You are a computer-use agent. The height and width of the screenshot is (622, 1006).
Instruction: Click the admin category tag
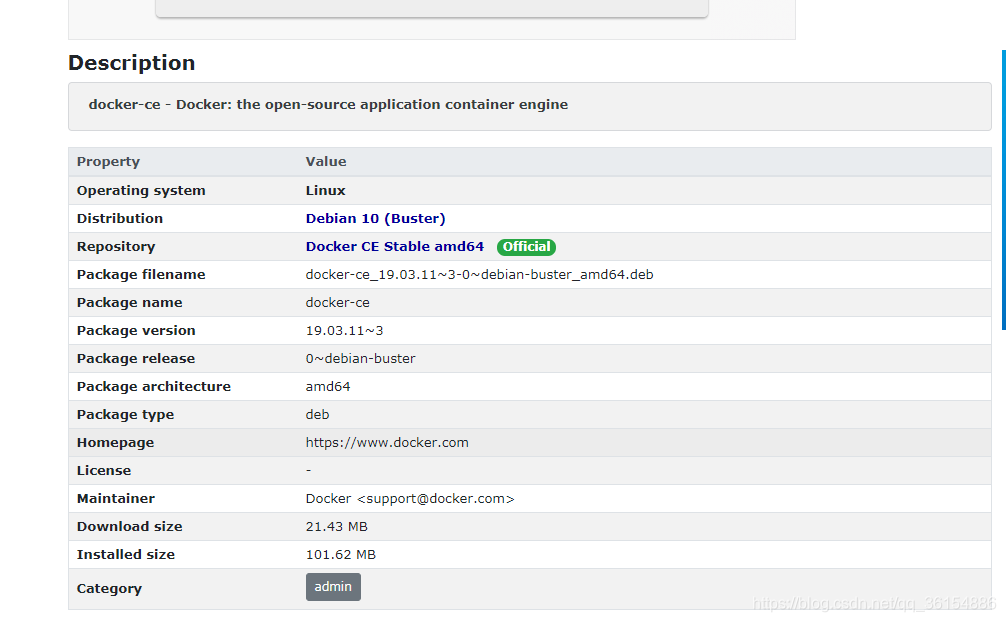click(333, 587)
